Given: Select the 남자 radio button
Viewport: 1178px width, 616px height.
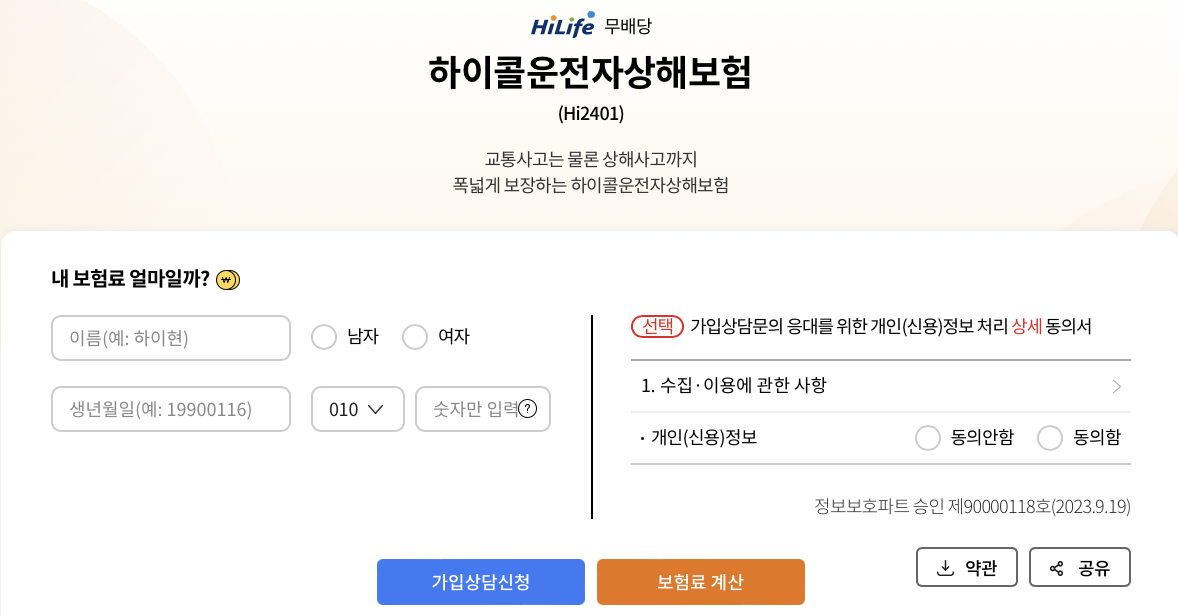Looking at the screenshot, I should 324,337.
